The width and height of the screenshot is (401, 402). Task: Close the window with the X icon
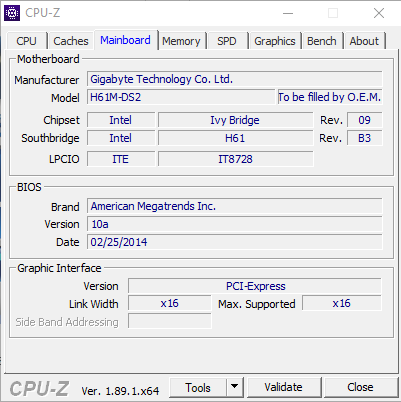(379, 13)
